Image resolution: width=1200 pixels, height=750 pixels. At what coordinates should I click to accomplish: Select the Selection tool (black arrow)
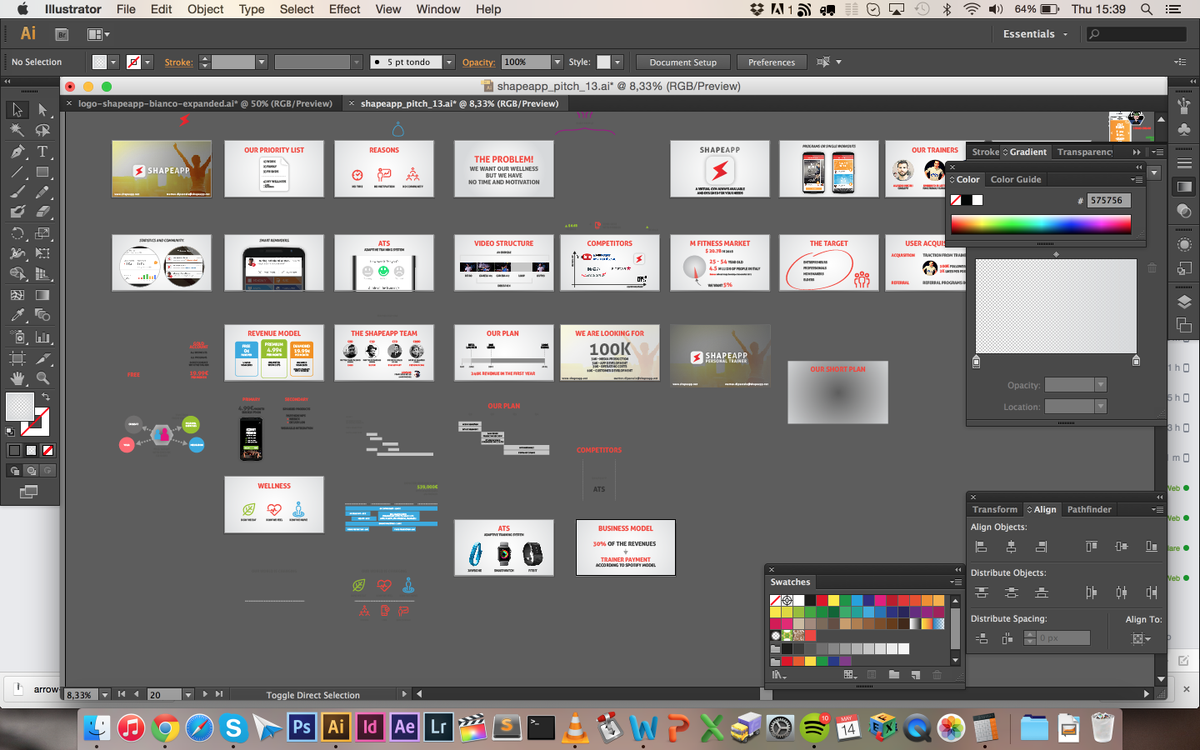point(17,110)
